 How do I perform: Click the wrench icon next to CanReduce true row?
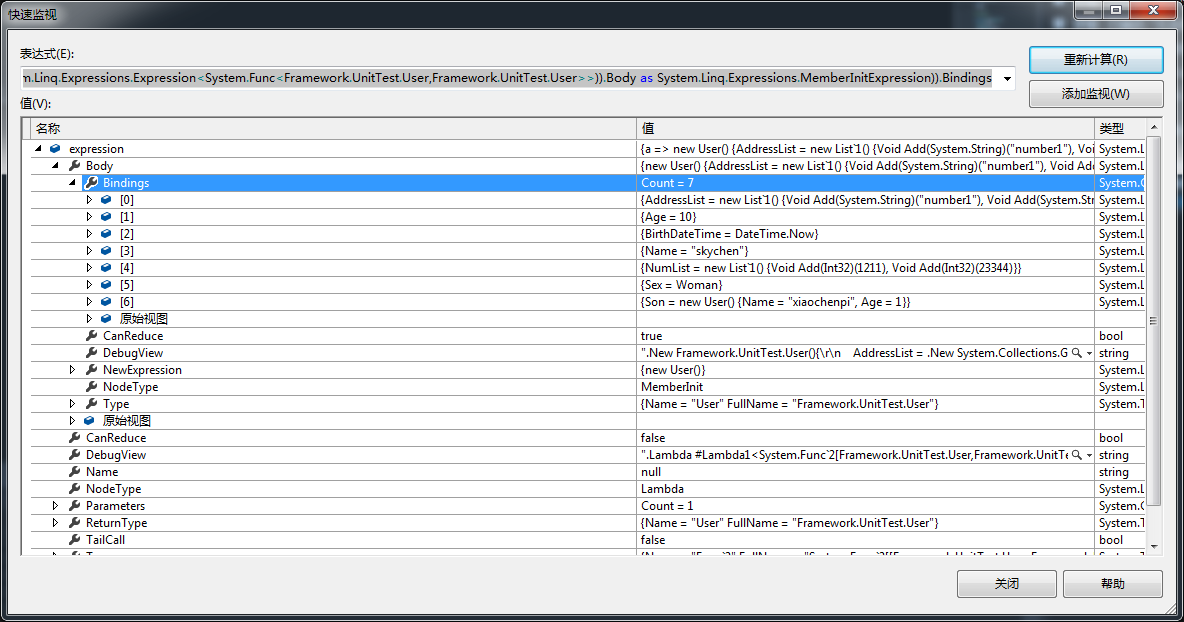click(91, 336)
